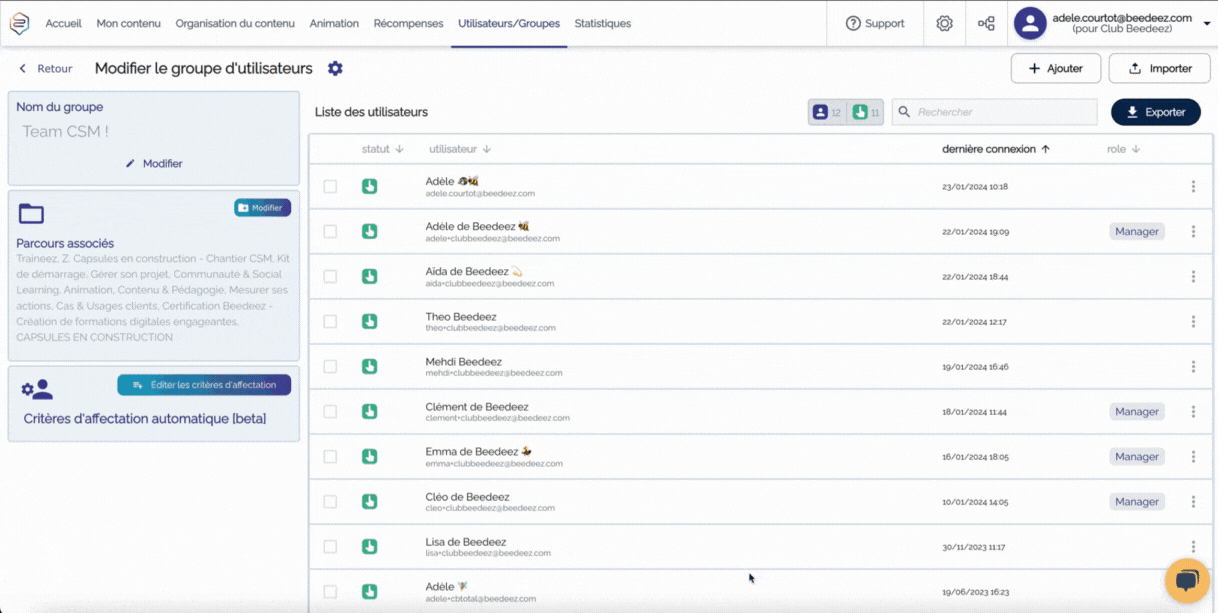The image size is (1218, 613).
Task: Tick the checkbox for Emma de Beedeez
Action: [330, 457]
